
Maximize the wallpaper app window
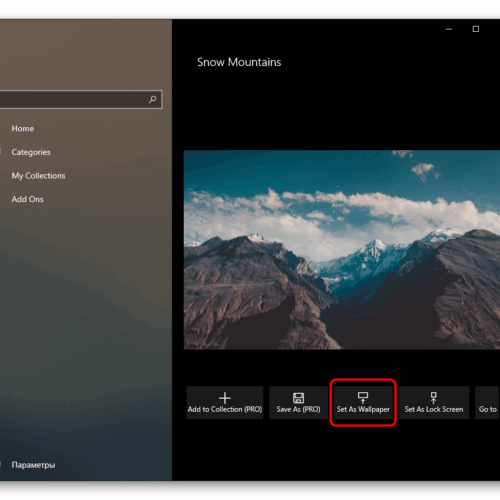point(476,29)
